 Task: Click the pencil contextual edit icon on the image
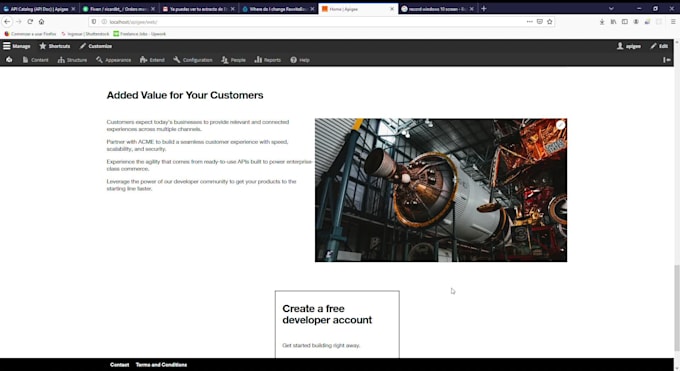[x=560, y=125]
